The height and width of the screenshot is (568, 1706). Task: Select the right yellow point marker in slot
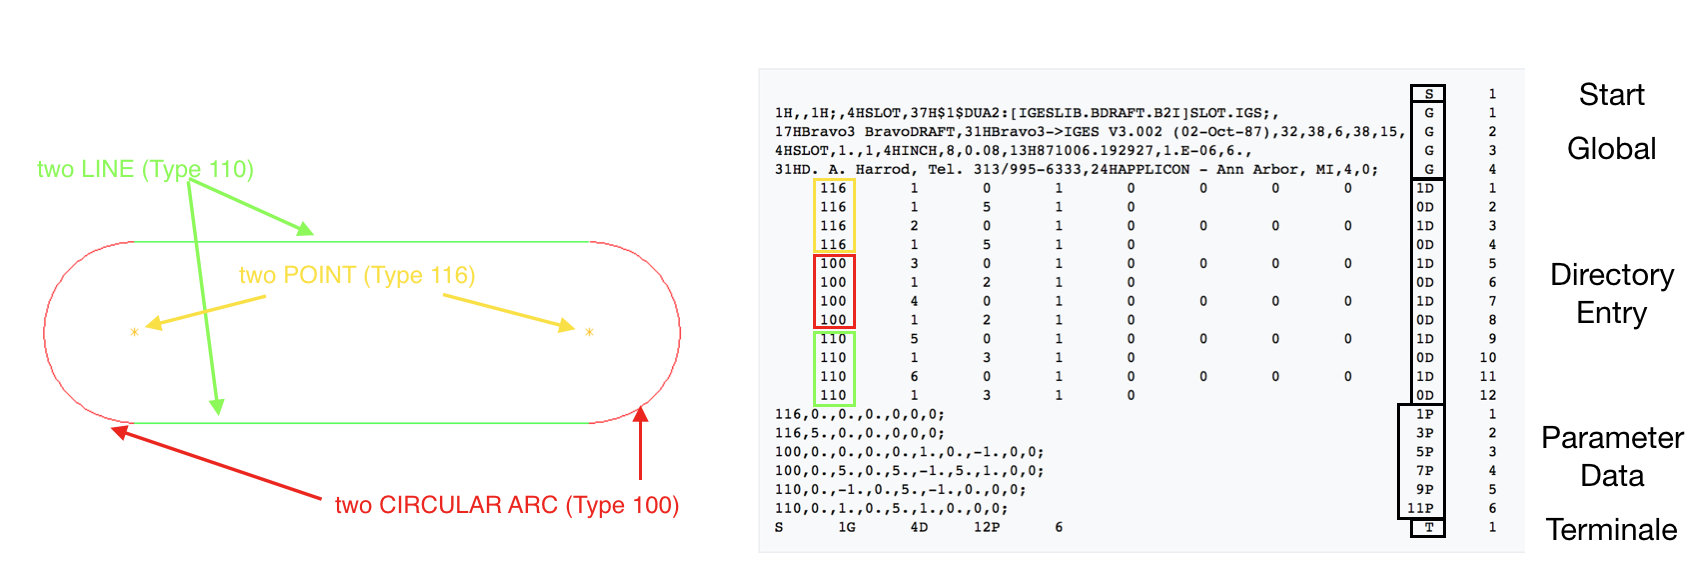click(589, 332)
